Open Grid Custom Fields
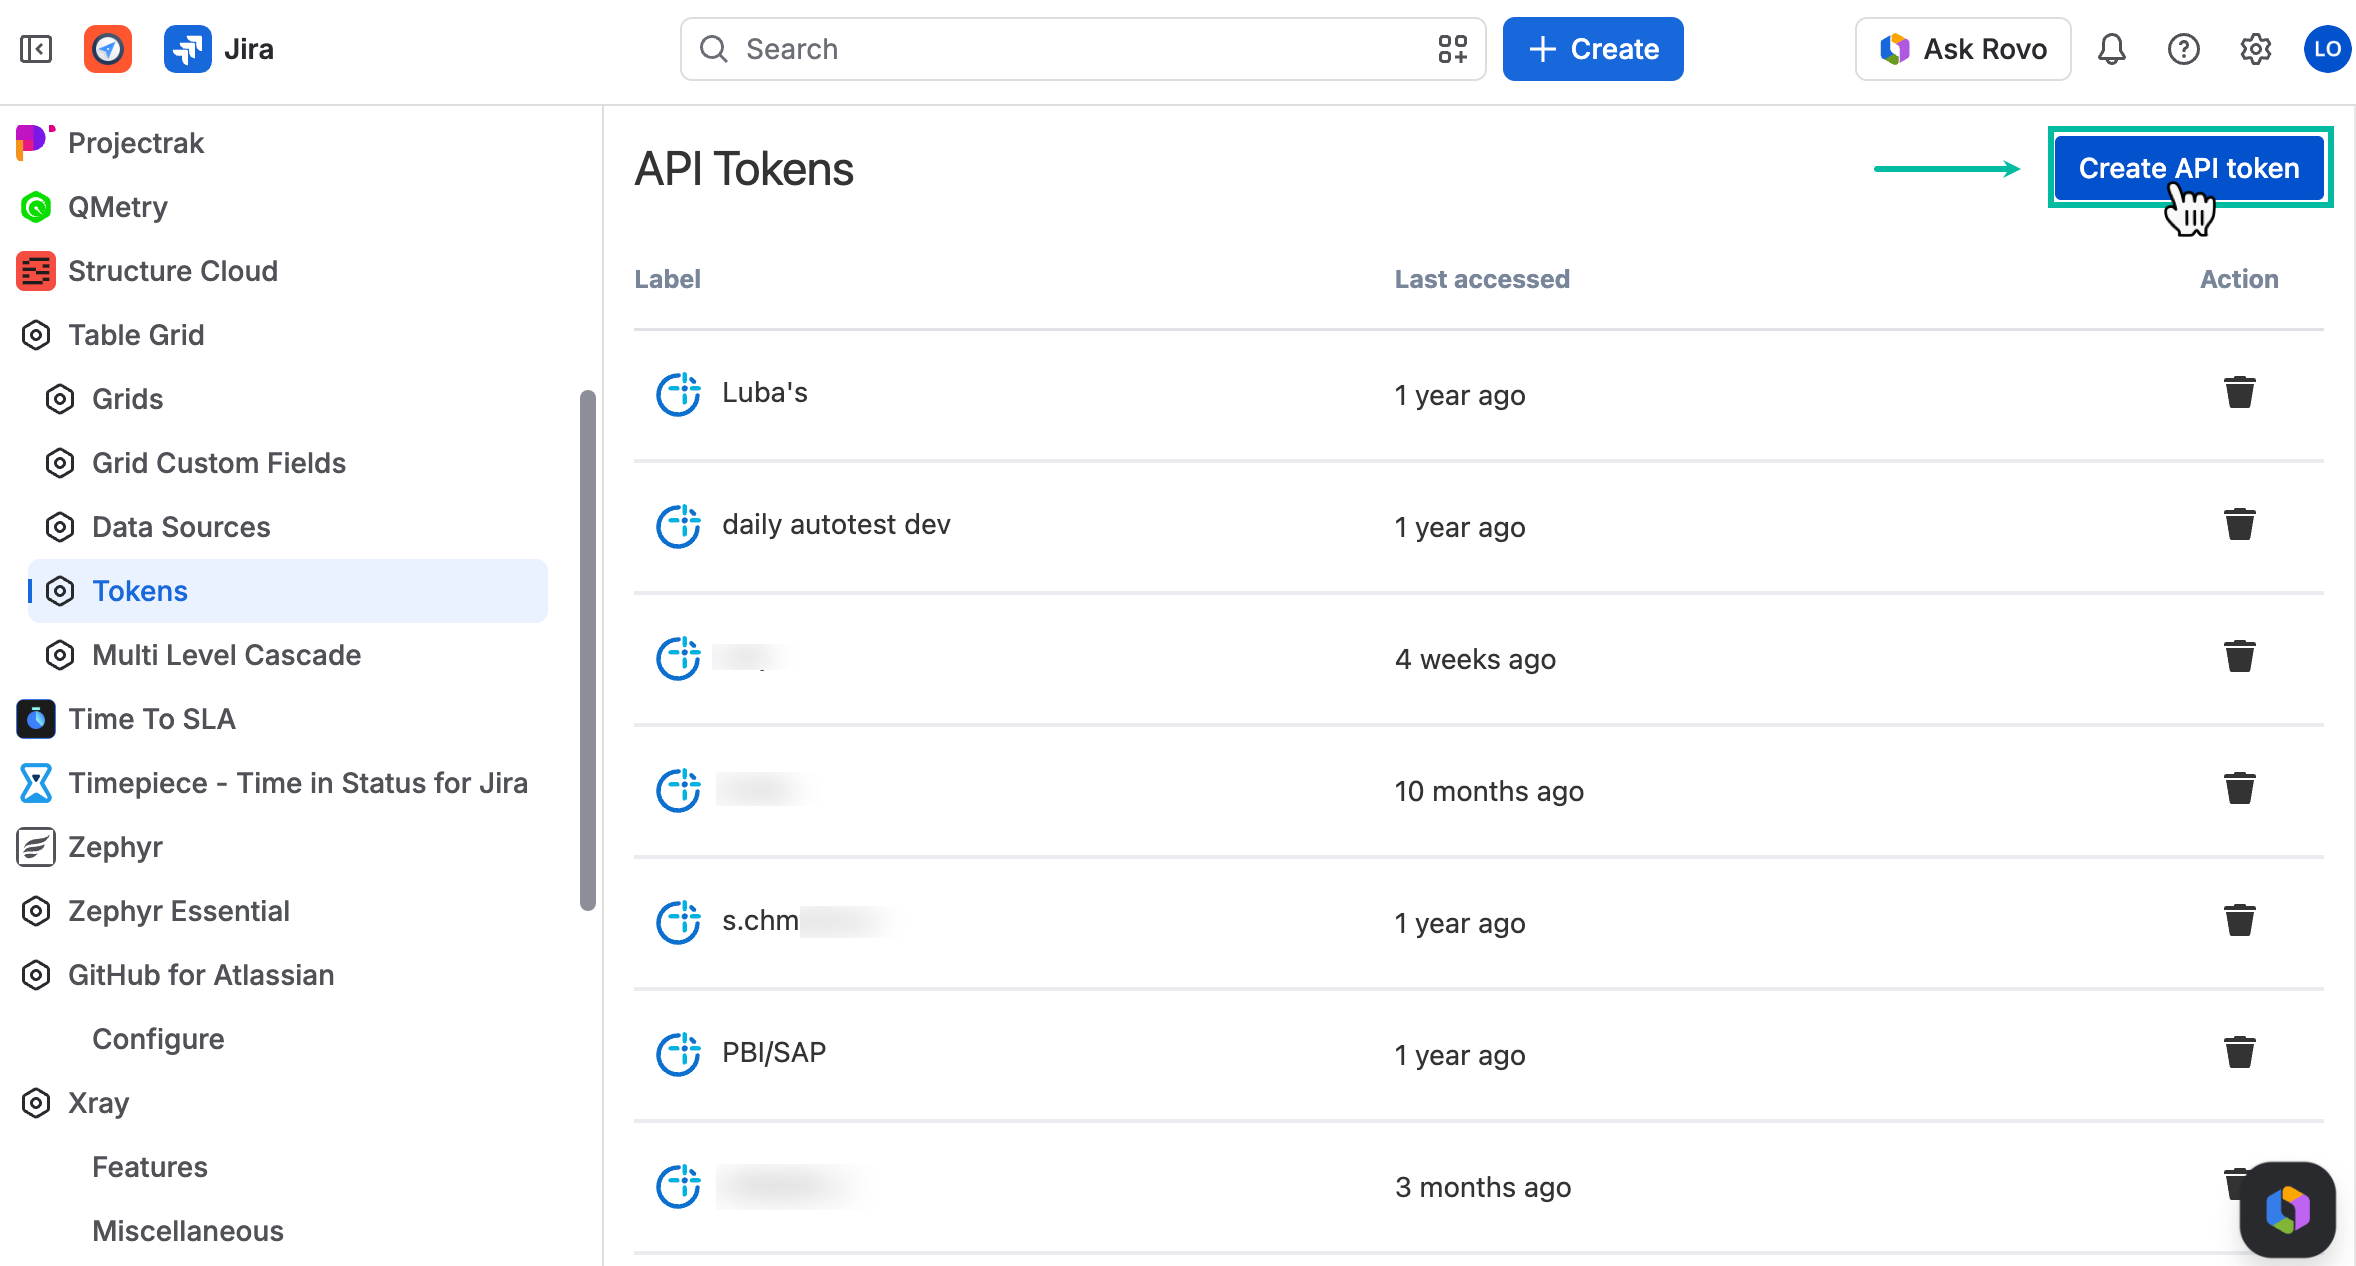2356x1266 pixels. tap(219, 463)
